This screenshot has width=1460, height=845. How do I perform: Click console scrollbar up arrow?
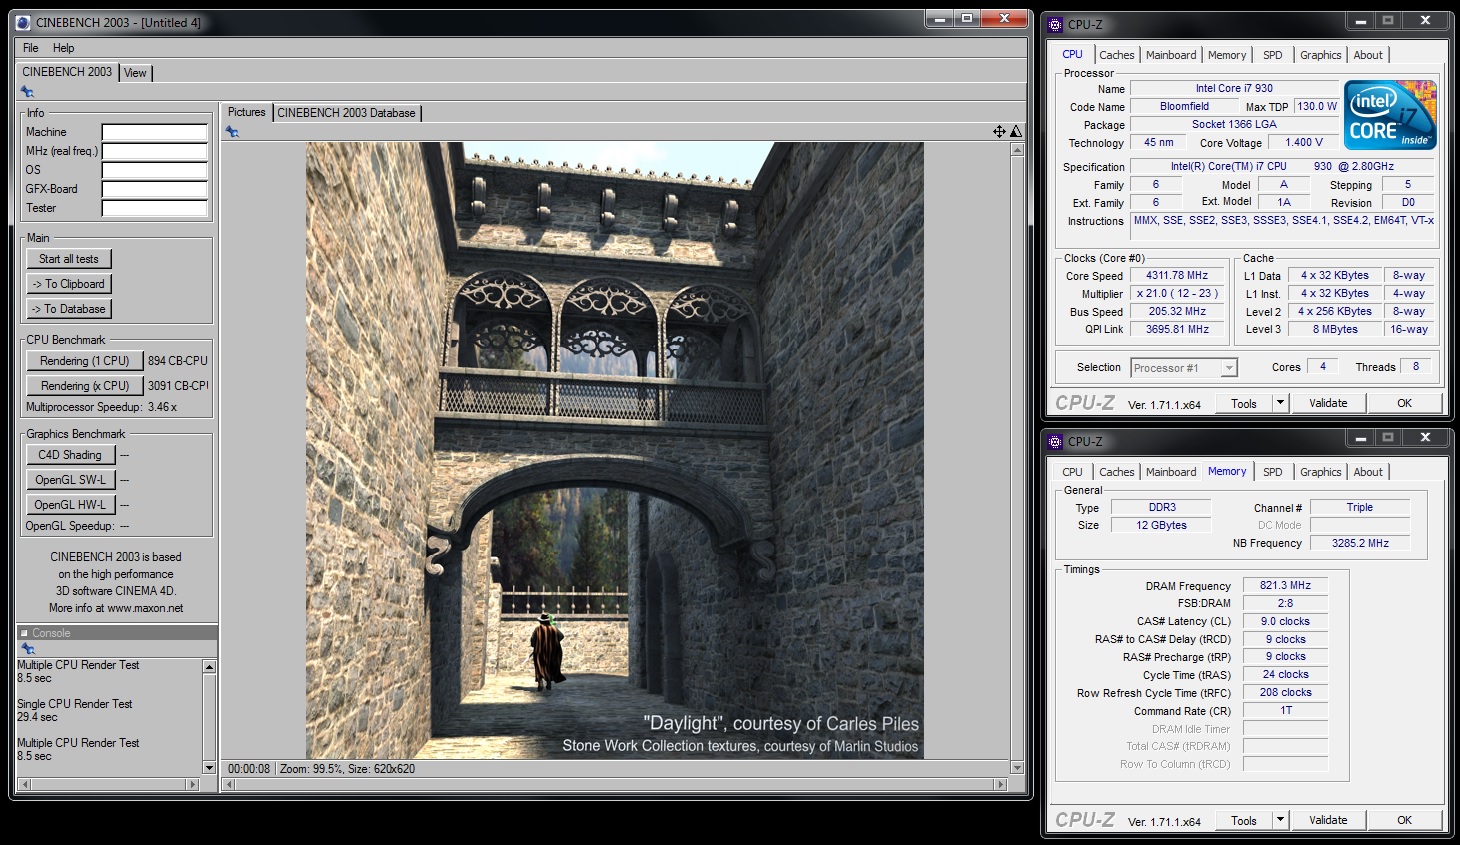(209, 666)
